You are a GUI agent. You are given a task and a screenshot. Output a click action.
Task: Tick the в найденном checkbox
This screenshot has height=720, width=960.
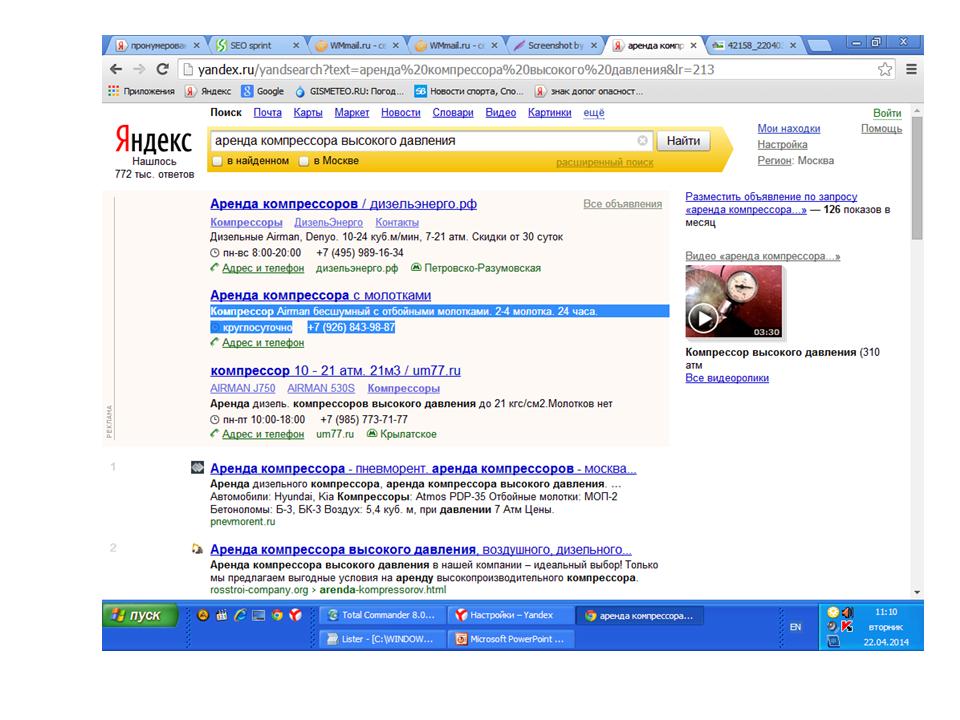tap(217, 161)
